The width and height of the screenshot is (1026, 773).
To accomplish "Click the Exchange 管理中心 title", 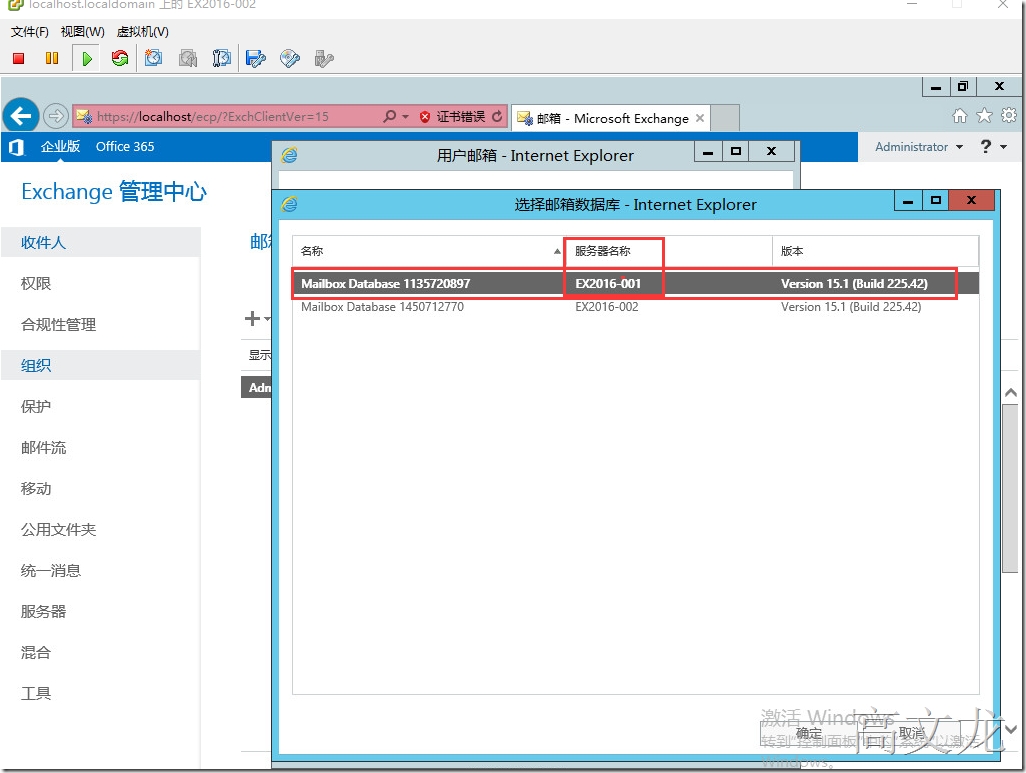I will [114, 192].
